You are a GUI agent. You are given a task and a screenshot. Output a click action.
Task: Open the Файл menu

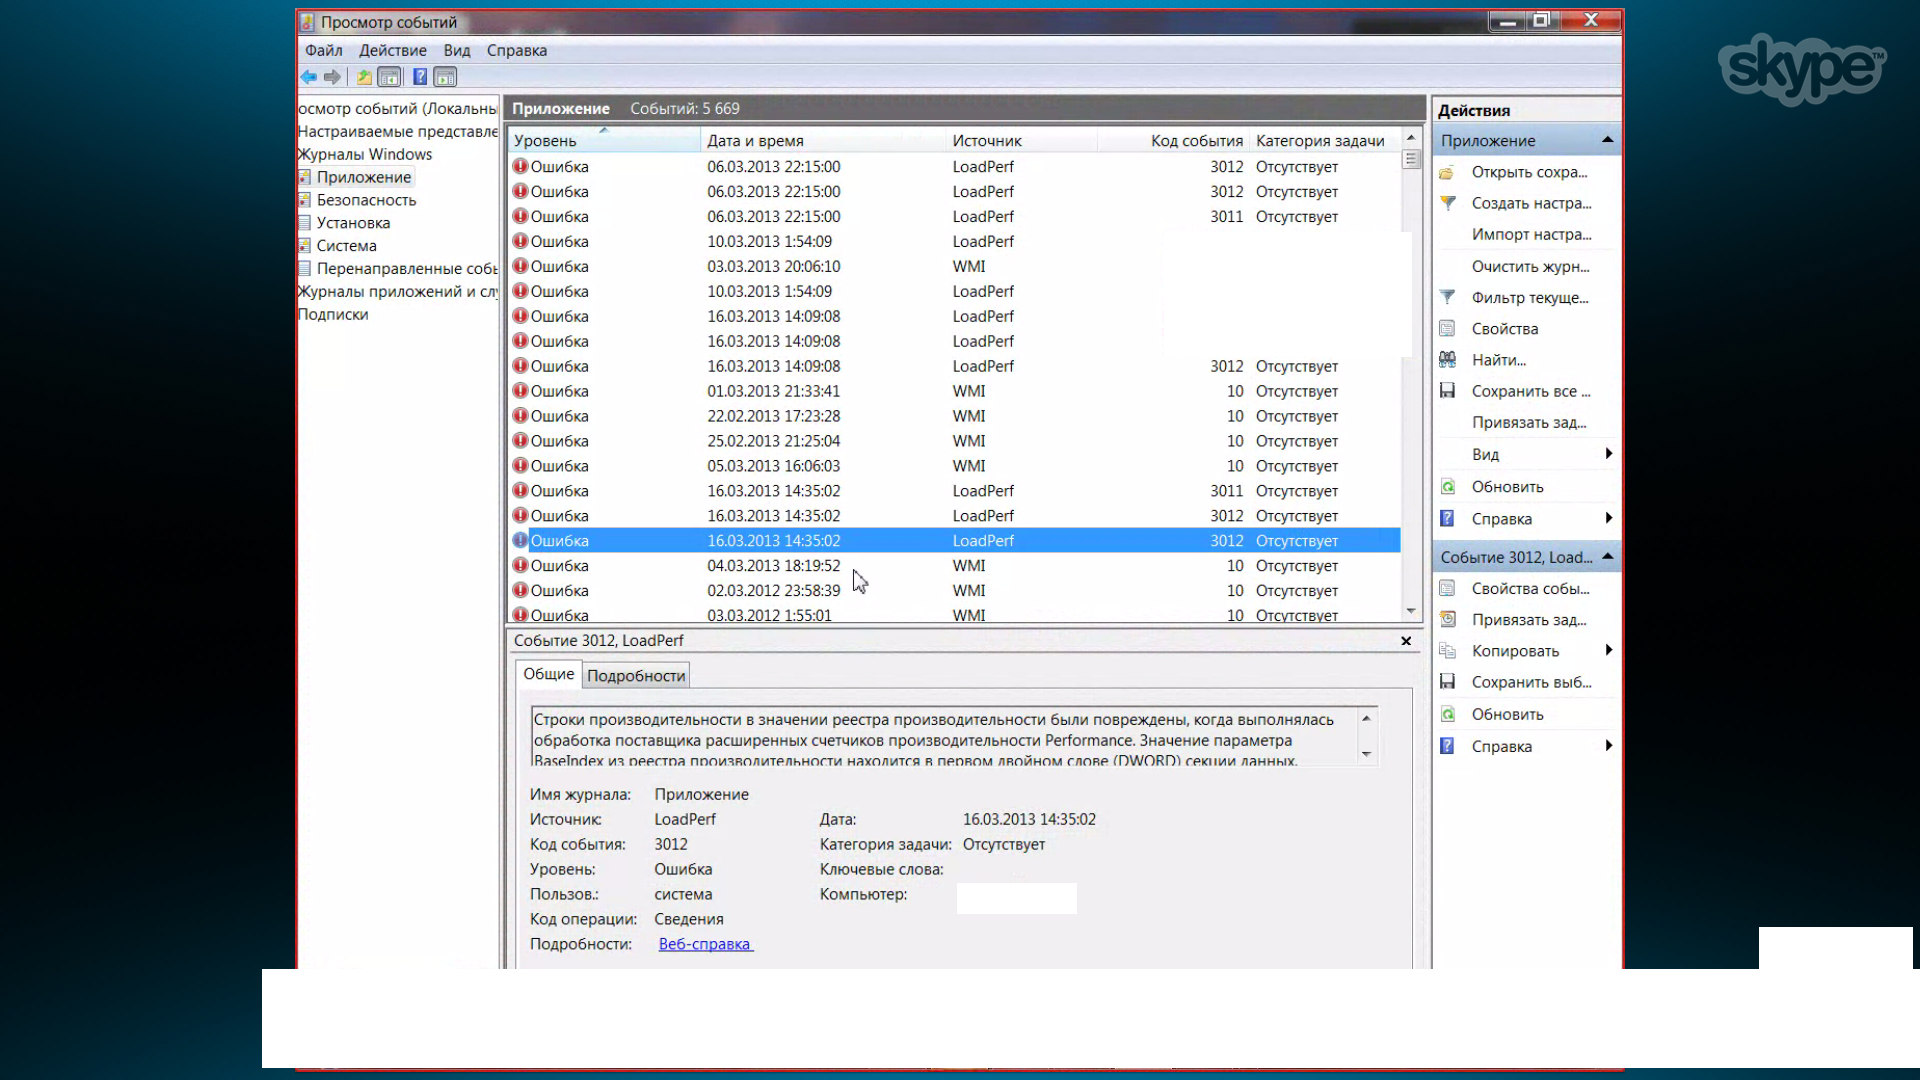point(323,50)
